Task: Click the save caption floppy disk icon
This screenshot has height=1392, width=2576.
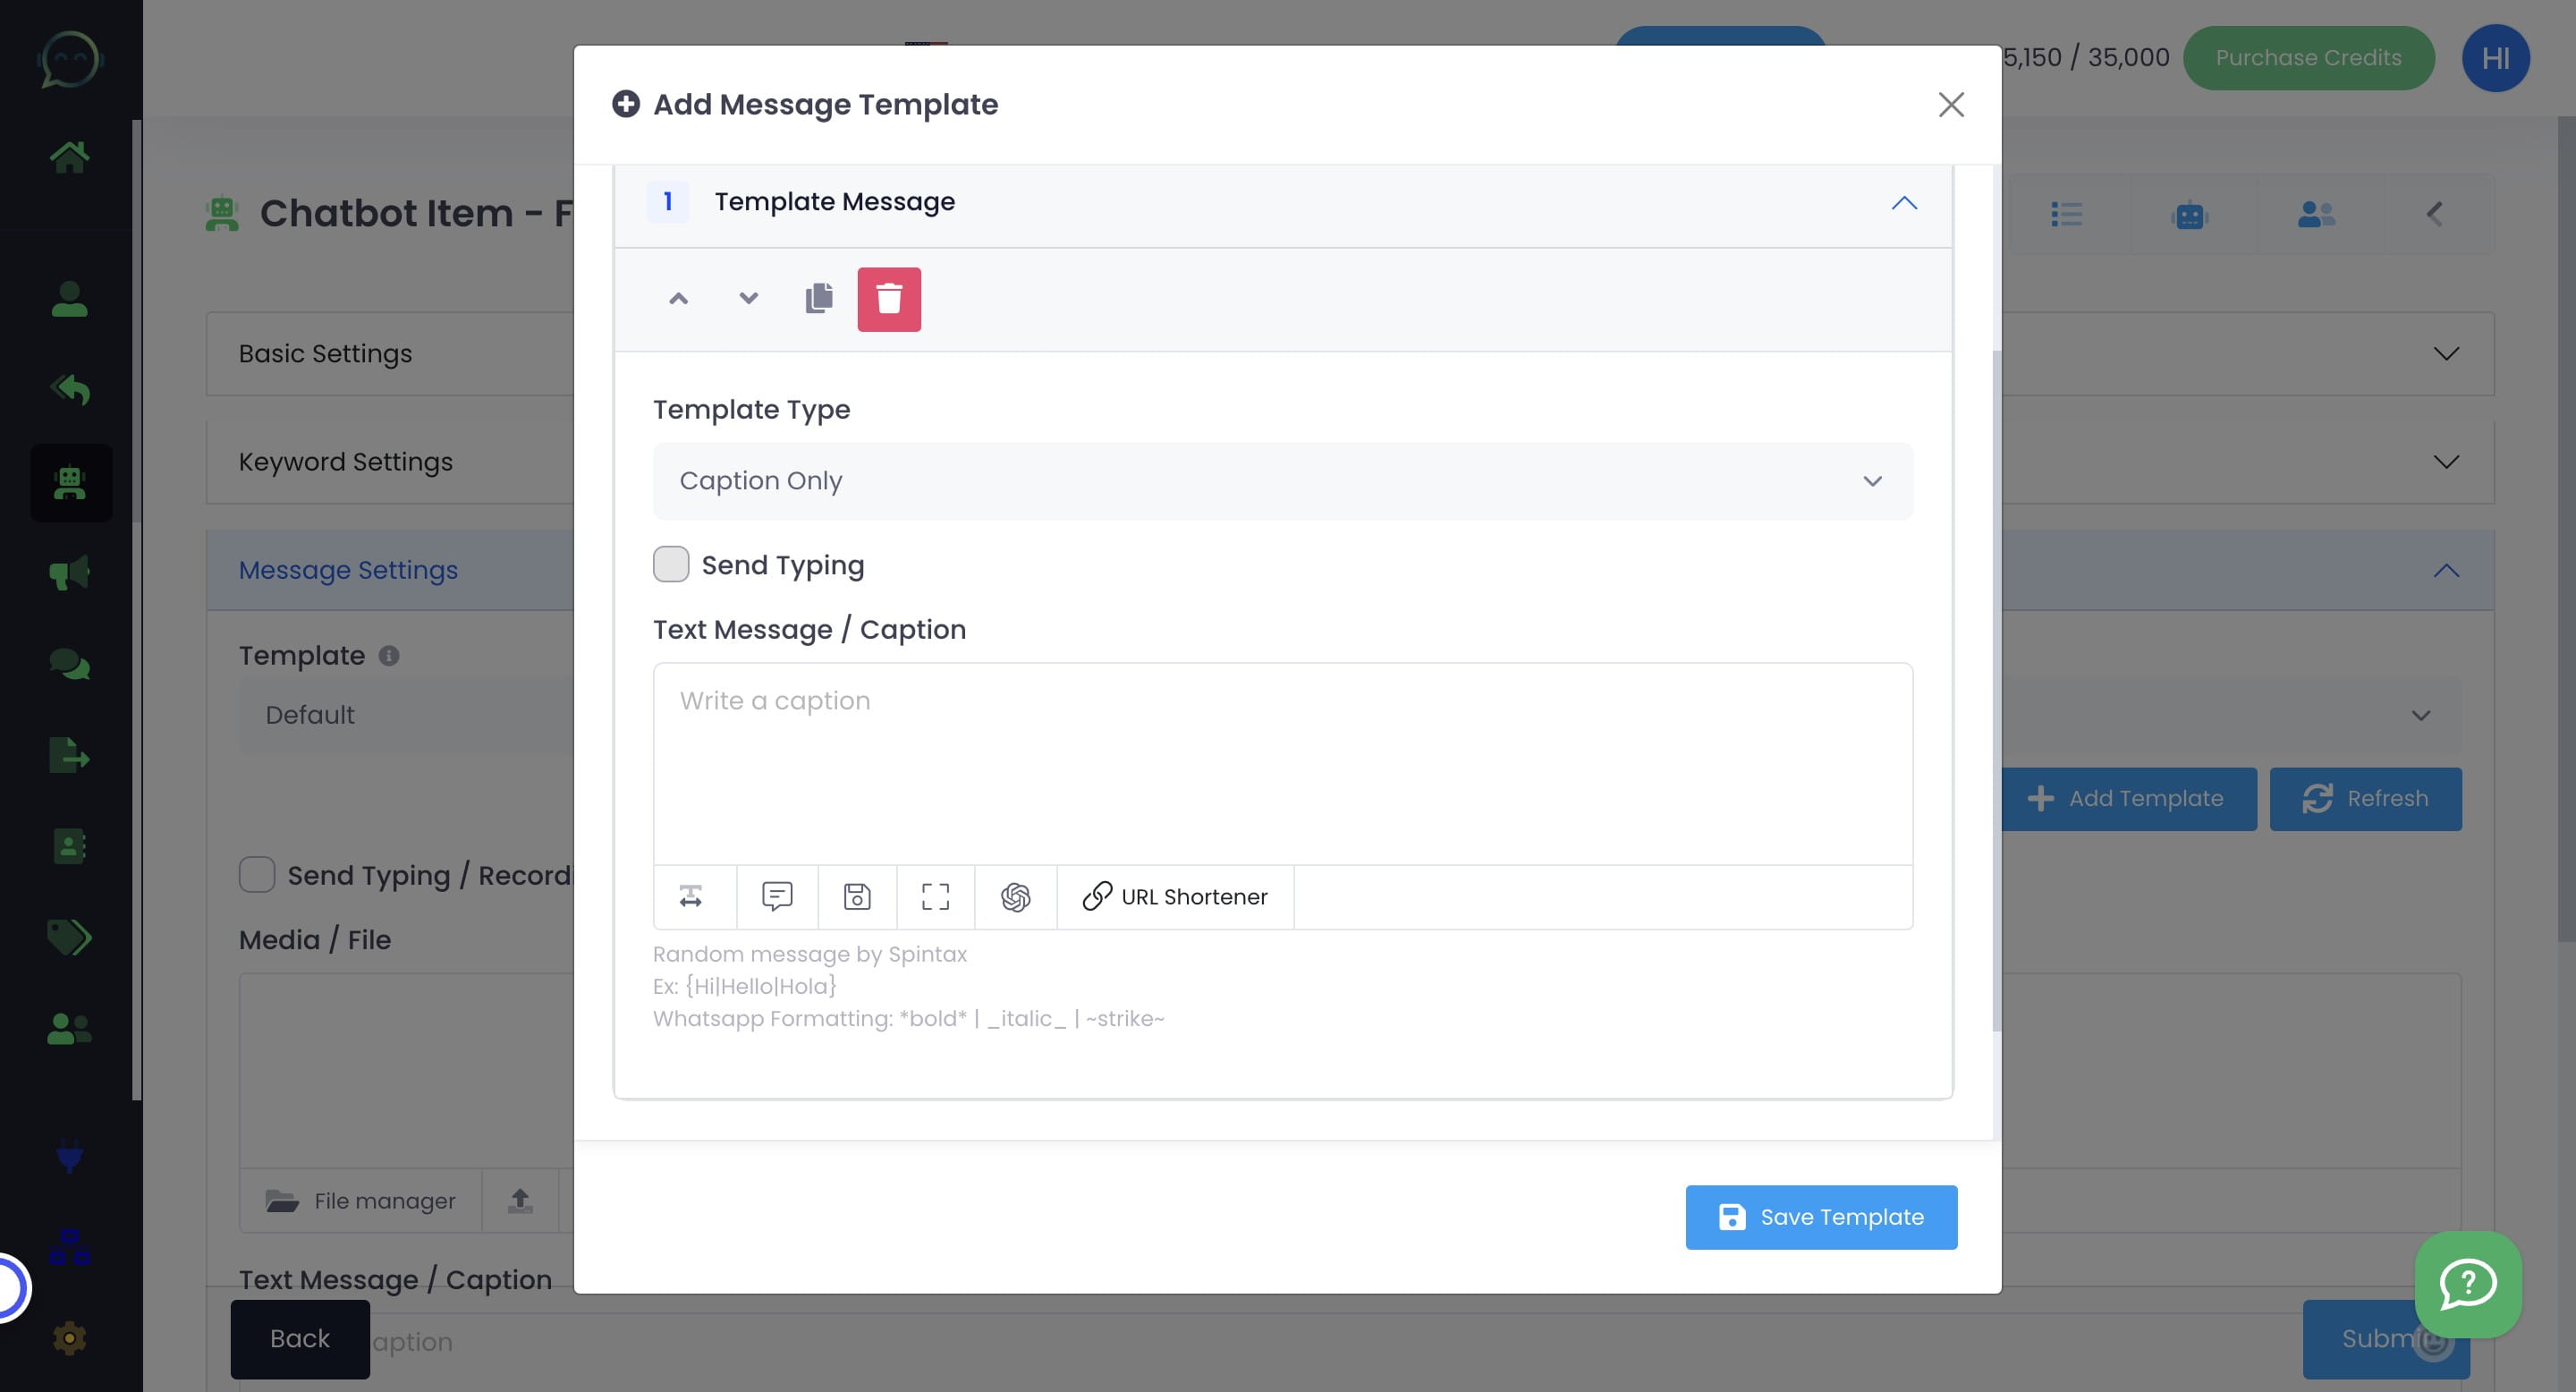Action: click(856, 897)
